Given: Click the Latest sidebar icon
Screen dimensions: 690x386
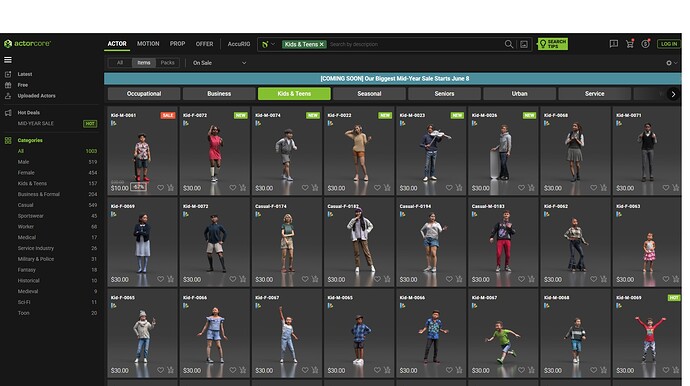Looking at the screenshot, I should point(8,74).
